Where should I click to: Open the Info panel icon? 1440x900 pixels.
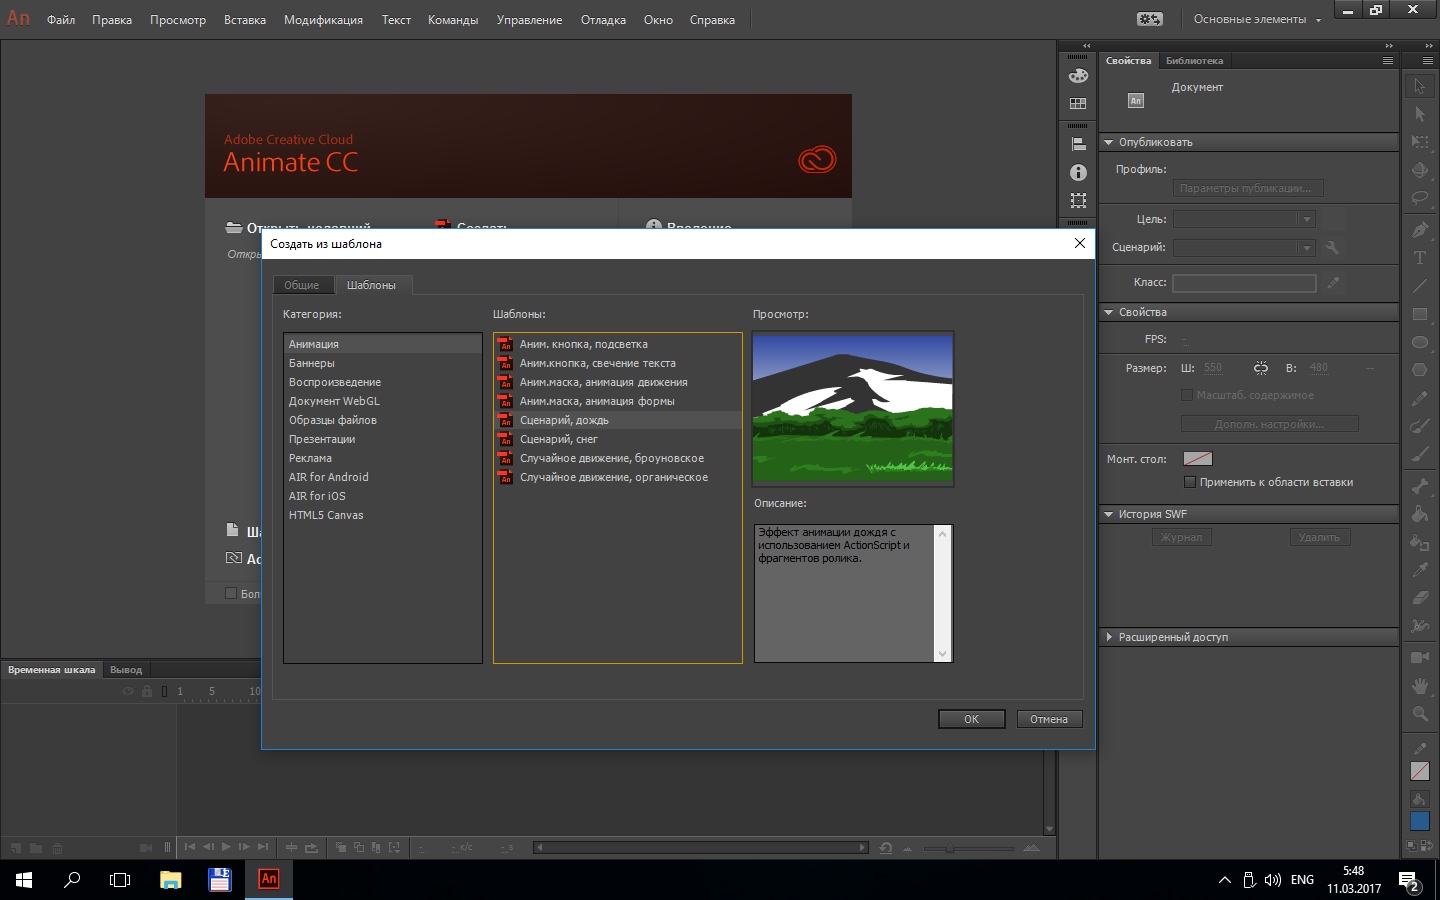pyautogui.click(x=1078, y=172)
